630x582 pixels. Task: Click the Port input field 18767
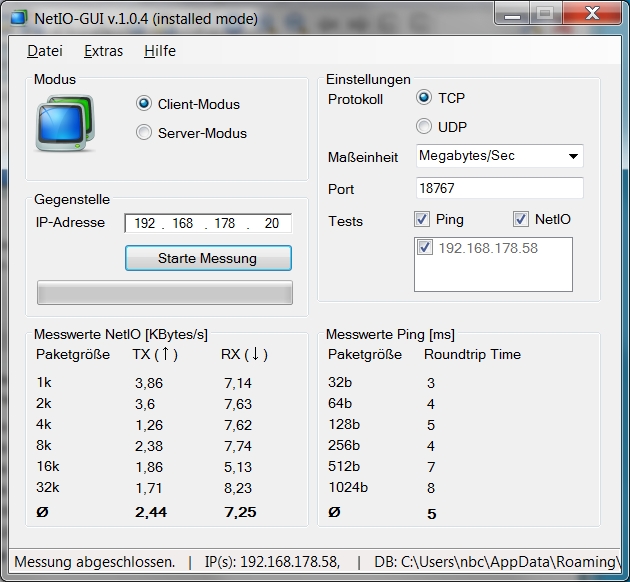coord(499,188)
